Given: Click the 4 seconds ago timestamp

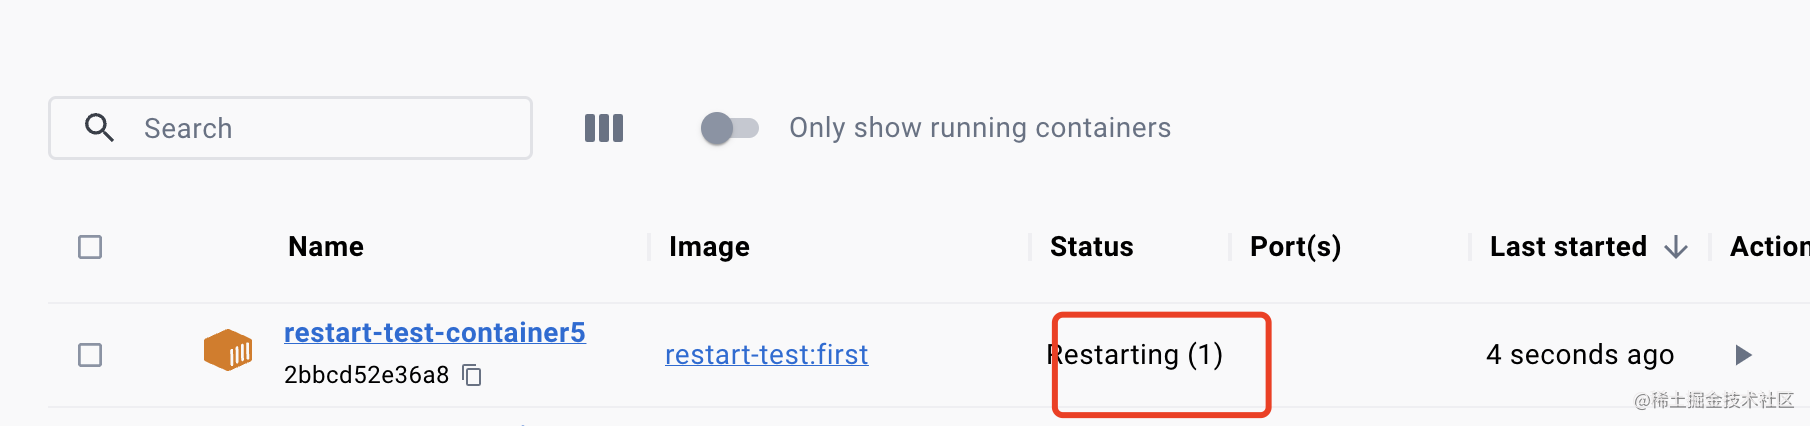Looking at the screenshot, I should (1579, 355).
